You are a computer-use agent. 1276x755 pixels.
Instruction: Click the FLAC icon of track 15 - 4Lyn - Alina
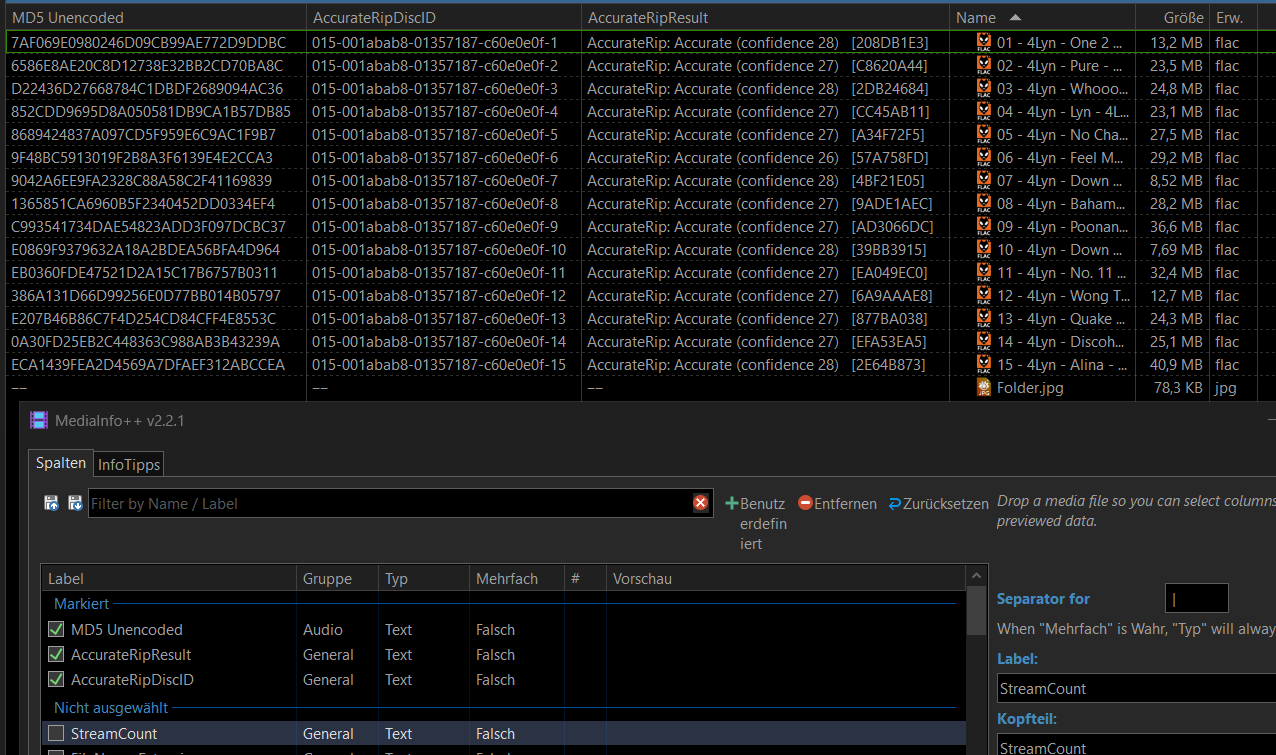point(984,365)
